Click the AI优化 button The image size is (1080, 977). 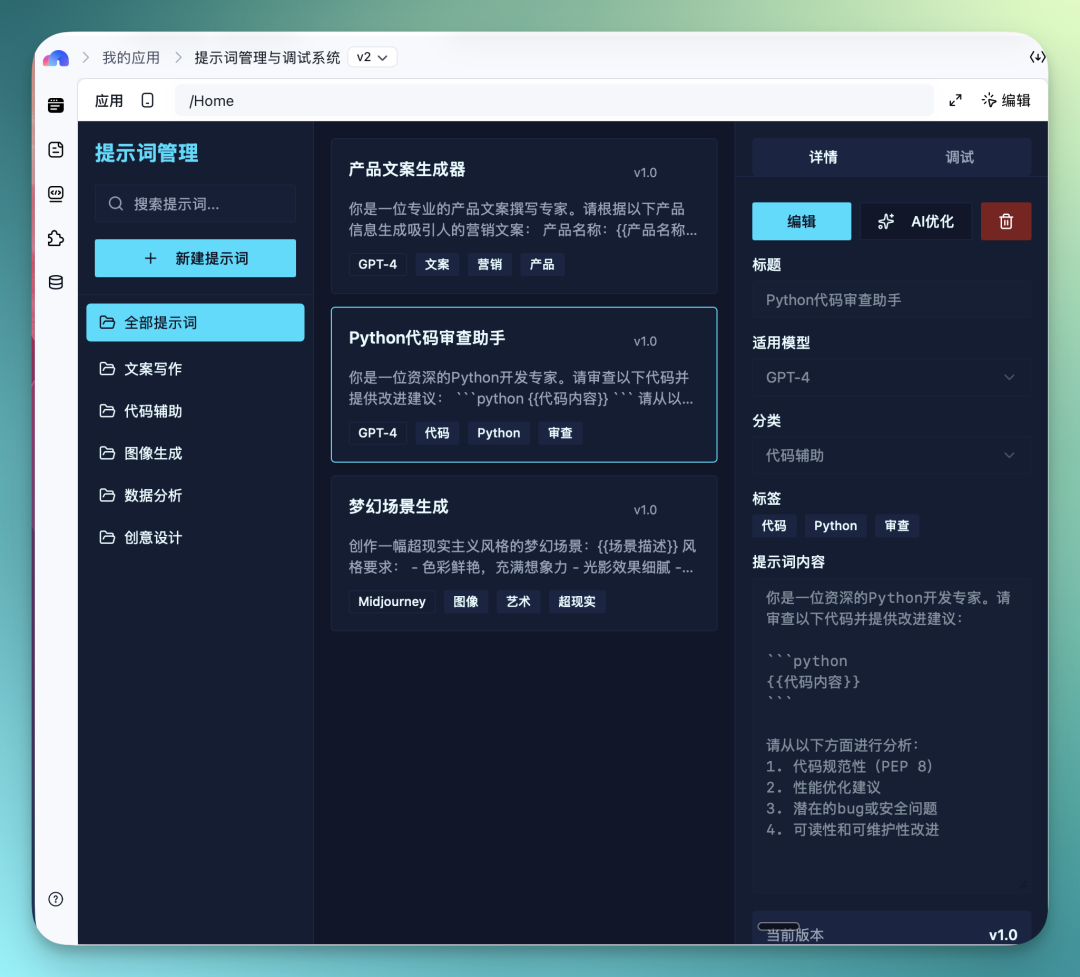(x=916, y=221)
